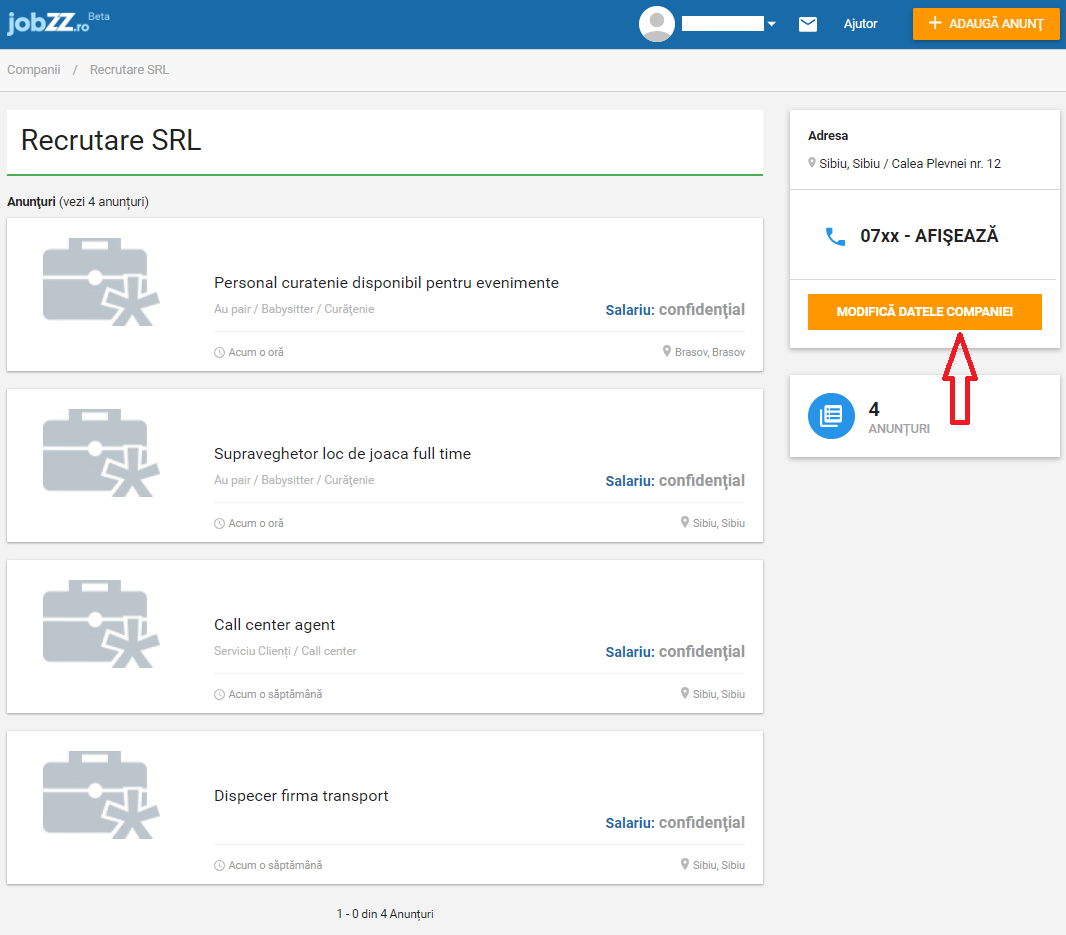Click clock icon on Supraveghetor listing

pos(219,524)
